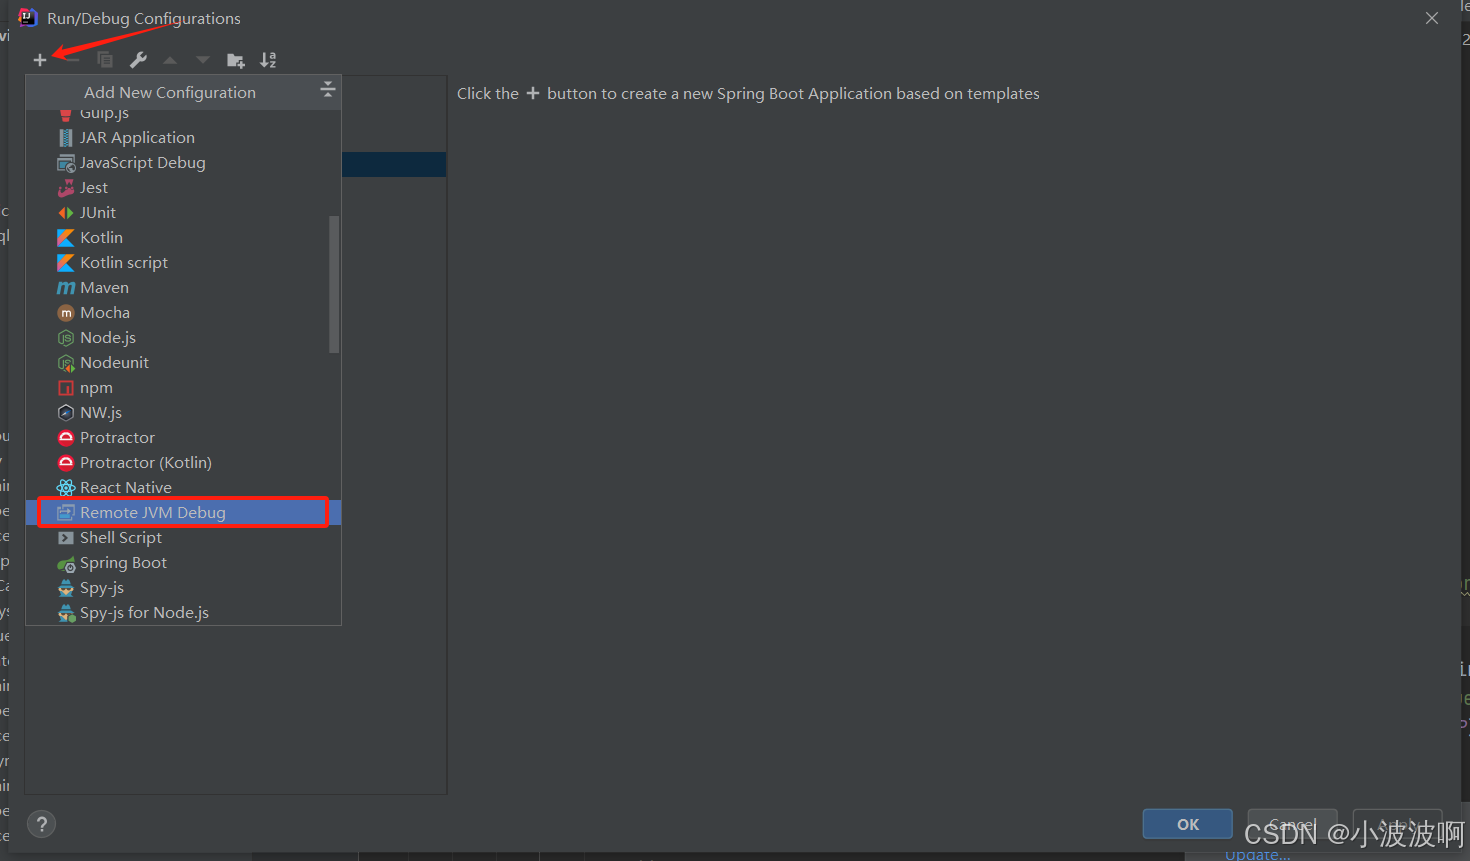Pick the Protractor (Kotlin) entry
The width and height of the screenshot is (1470, 861).
pos(183,462)
